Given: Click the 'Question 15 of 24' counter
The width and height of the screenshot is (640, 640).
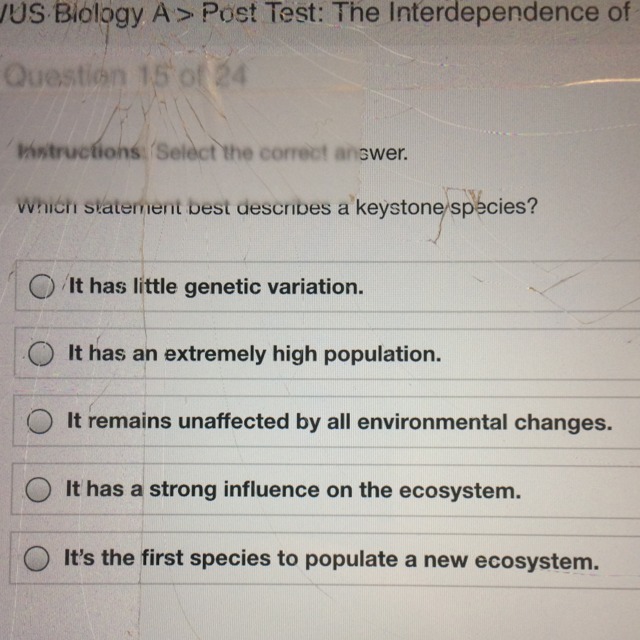Looking at the screenshot, I should pyautogui.click(x=125, y=76).
